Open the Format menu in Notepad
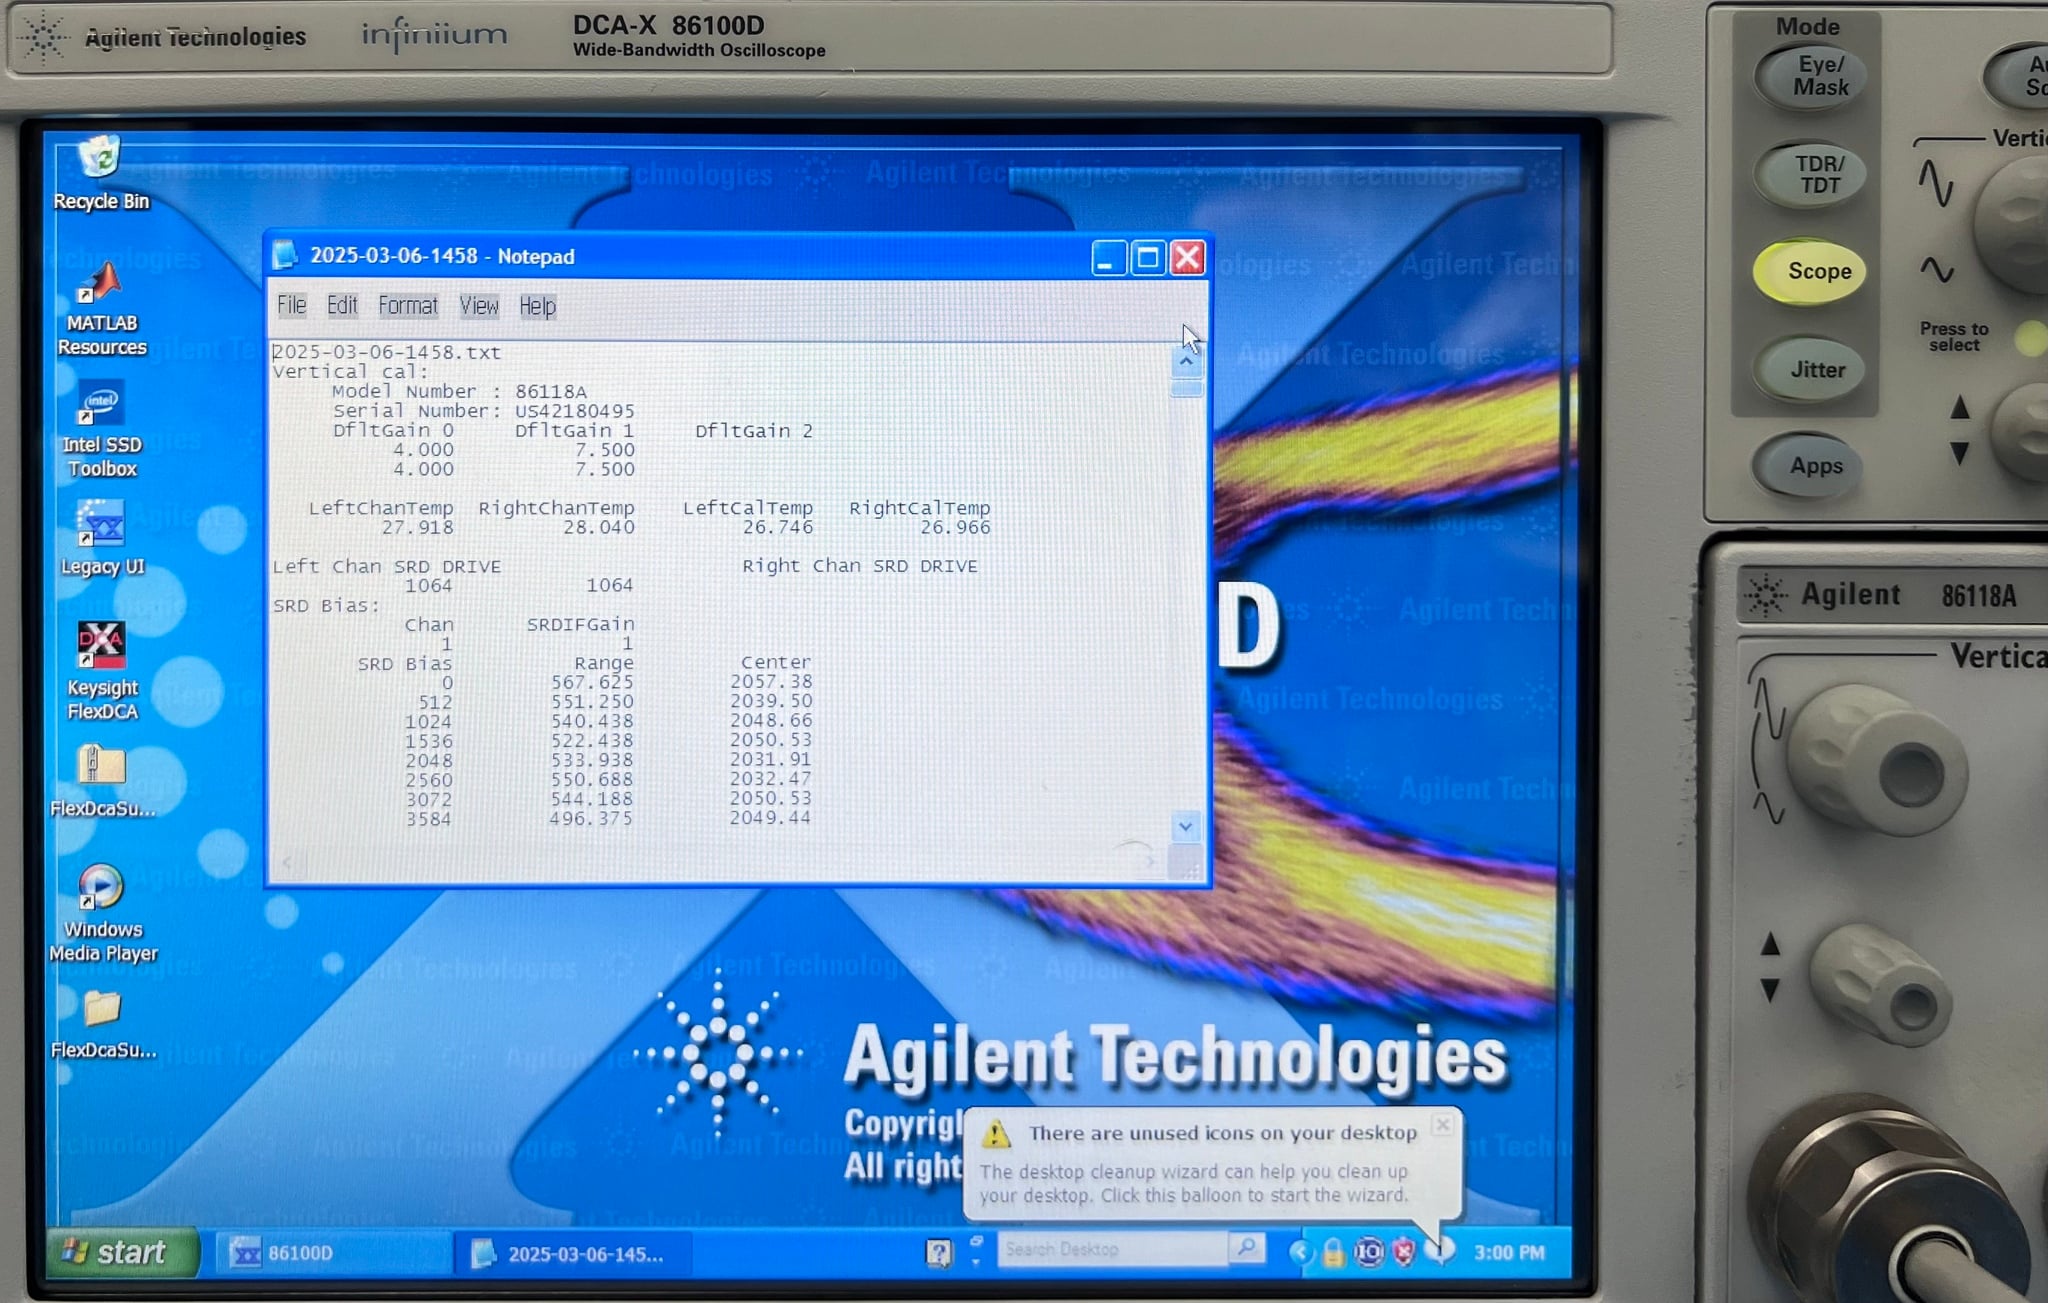The width and height of the screenshot is (2048, 1303). (x=408, y=305)
